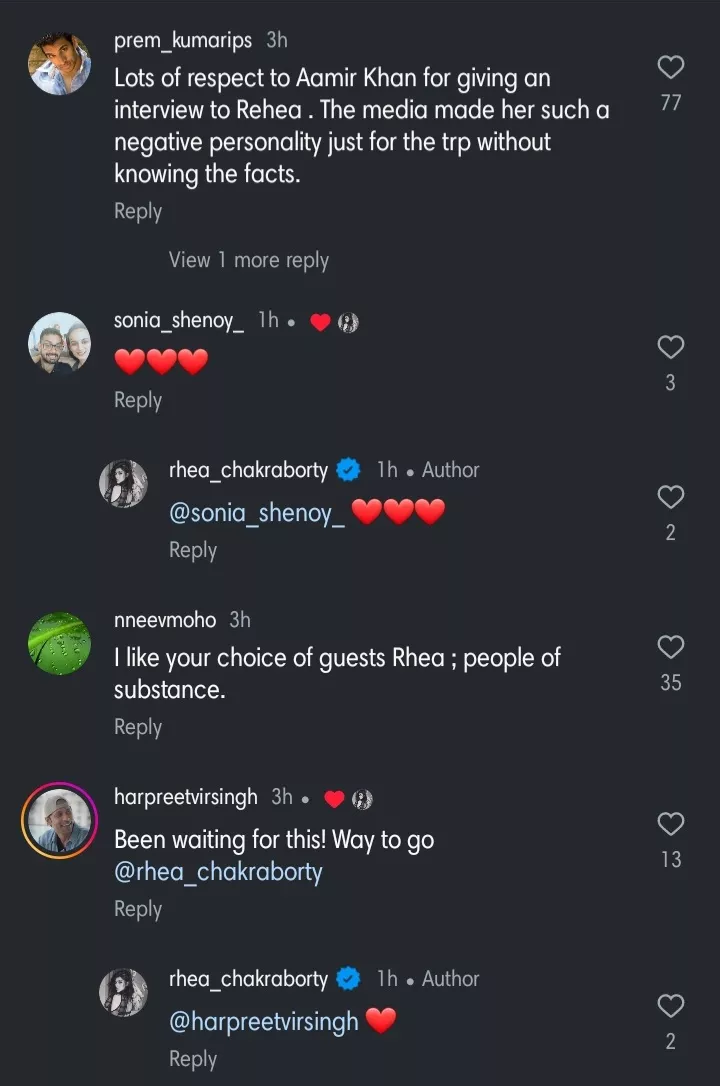Like prem_kumarips's comment about Aamir Khan

[670, 68]
